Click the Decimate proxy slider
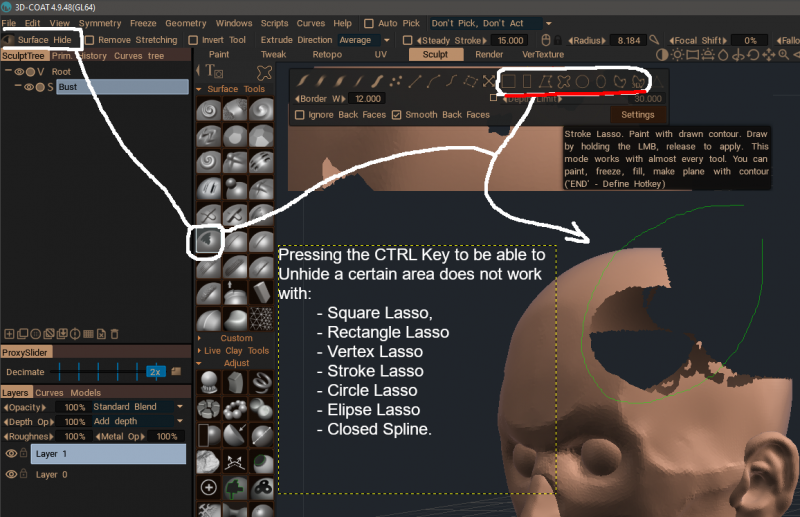 (100, 371)
